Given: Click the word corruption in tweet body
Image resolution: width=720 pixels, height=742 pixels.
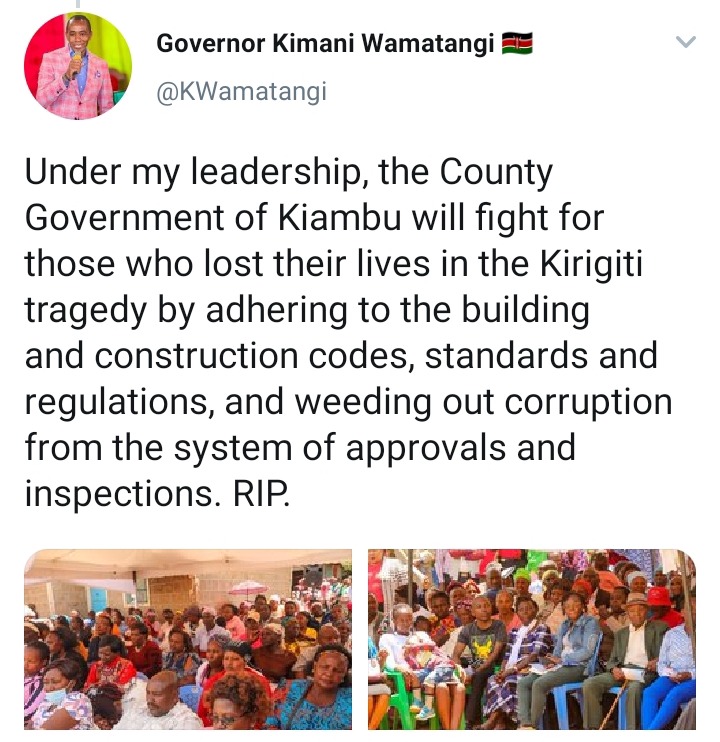Looking at the screenshot, I should point(588,403).
